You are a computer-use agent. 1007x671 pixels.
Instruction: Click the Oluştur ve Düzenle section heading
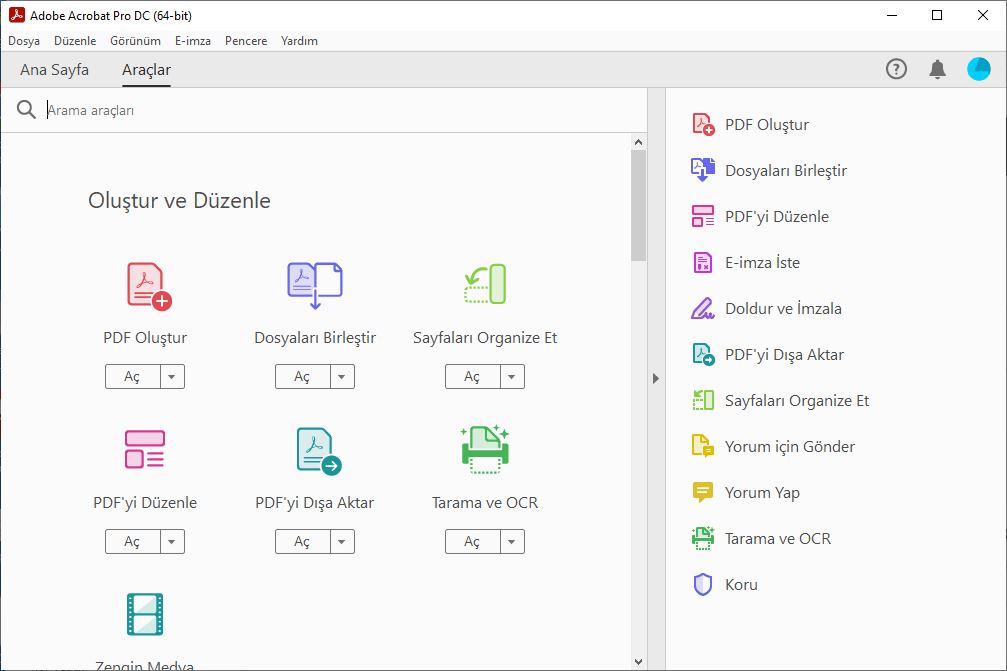click(179, 200)
